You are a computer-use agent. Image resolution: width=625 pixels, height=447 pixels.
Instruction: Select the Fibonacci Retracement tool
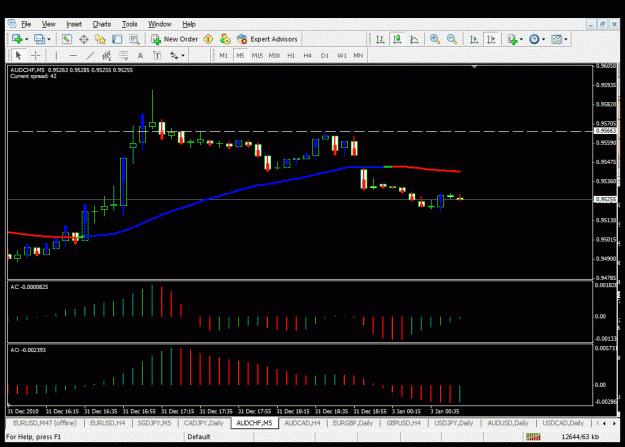(123, 55)
